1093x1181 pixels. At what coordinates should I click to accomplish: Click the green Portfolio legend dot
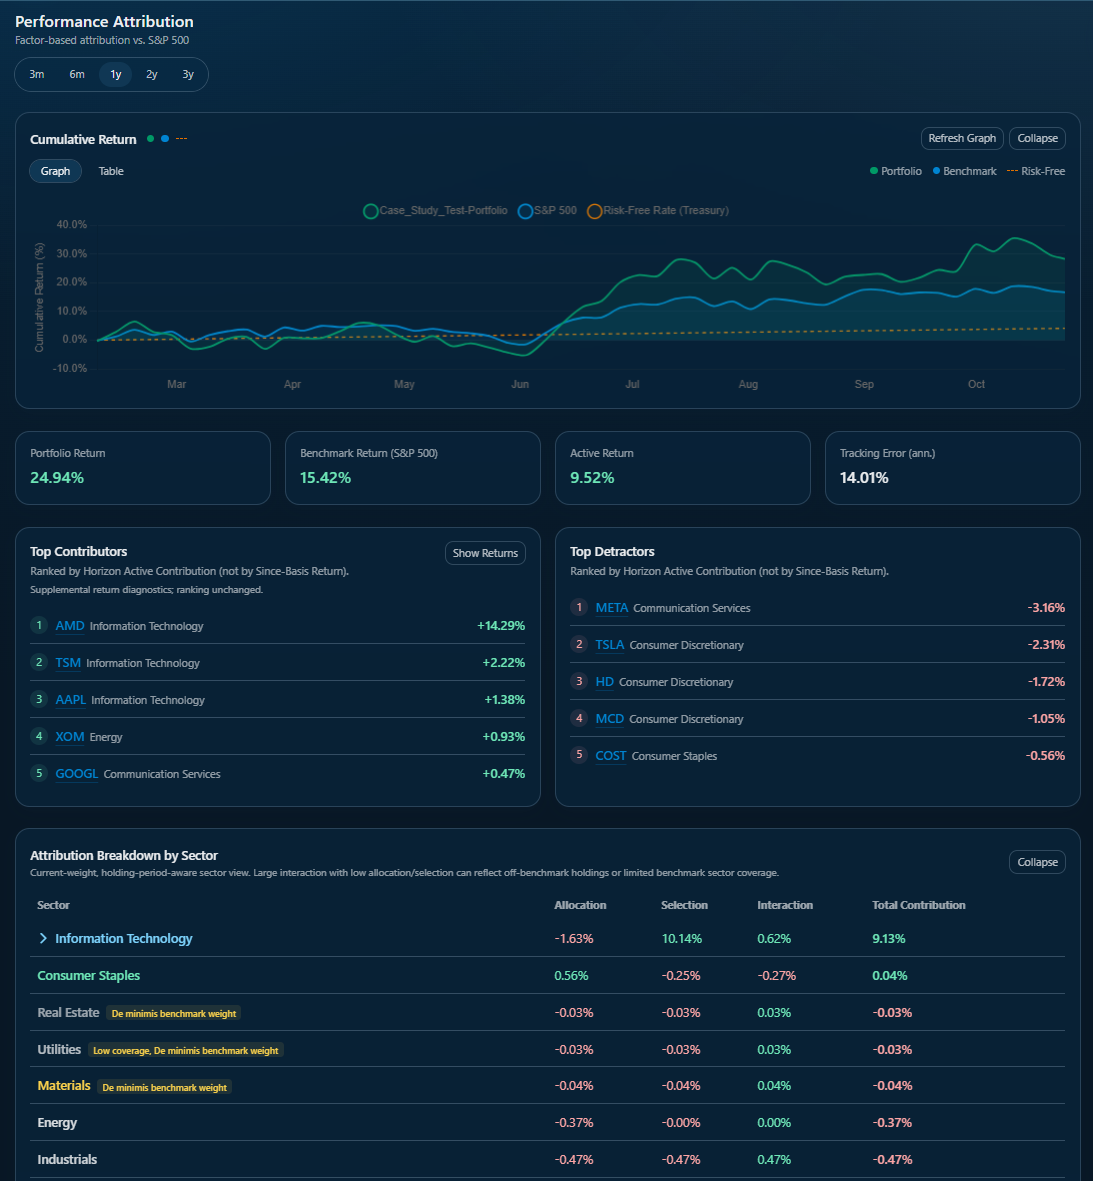874,171
